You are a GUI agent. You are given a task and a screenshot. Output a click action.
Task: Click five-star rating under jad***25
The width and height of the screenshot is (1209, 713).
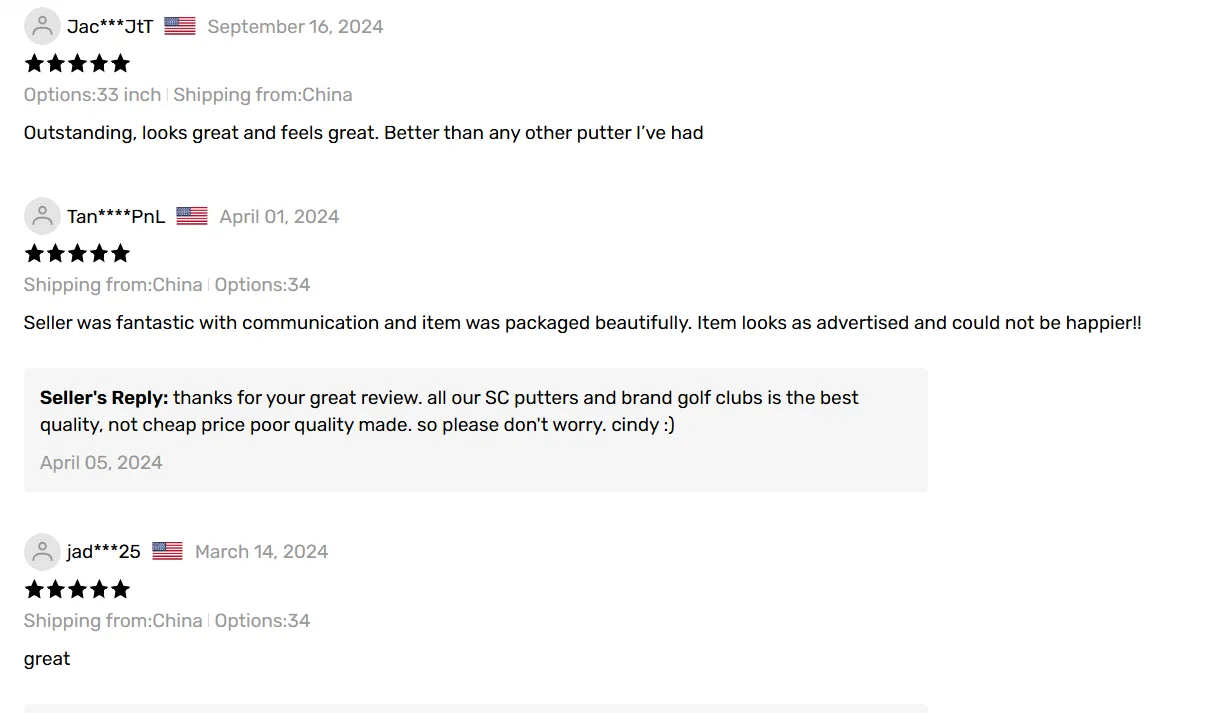point(77,589)
